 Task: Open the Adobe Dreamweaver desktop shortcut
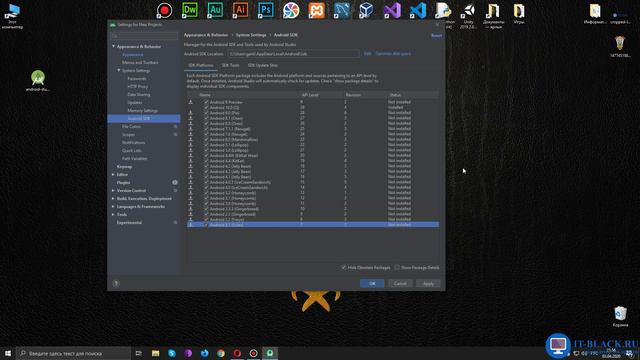point(190,10)
